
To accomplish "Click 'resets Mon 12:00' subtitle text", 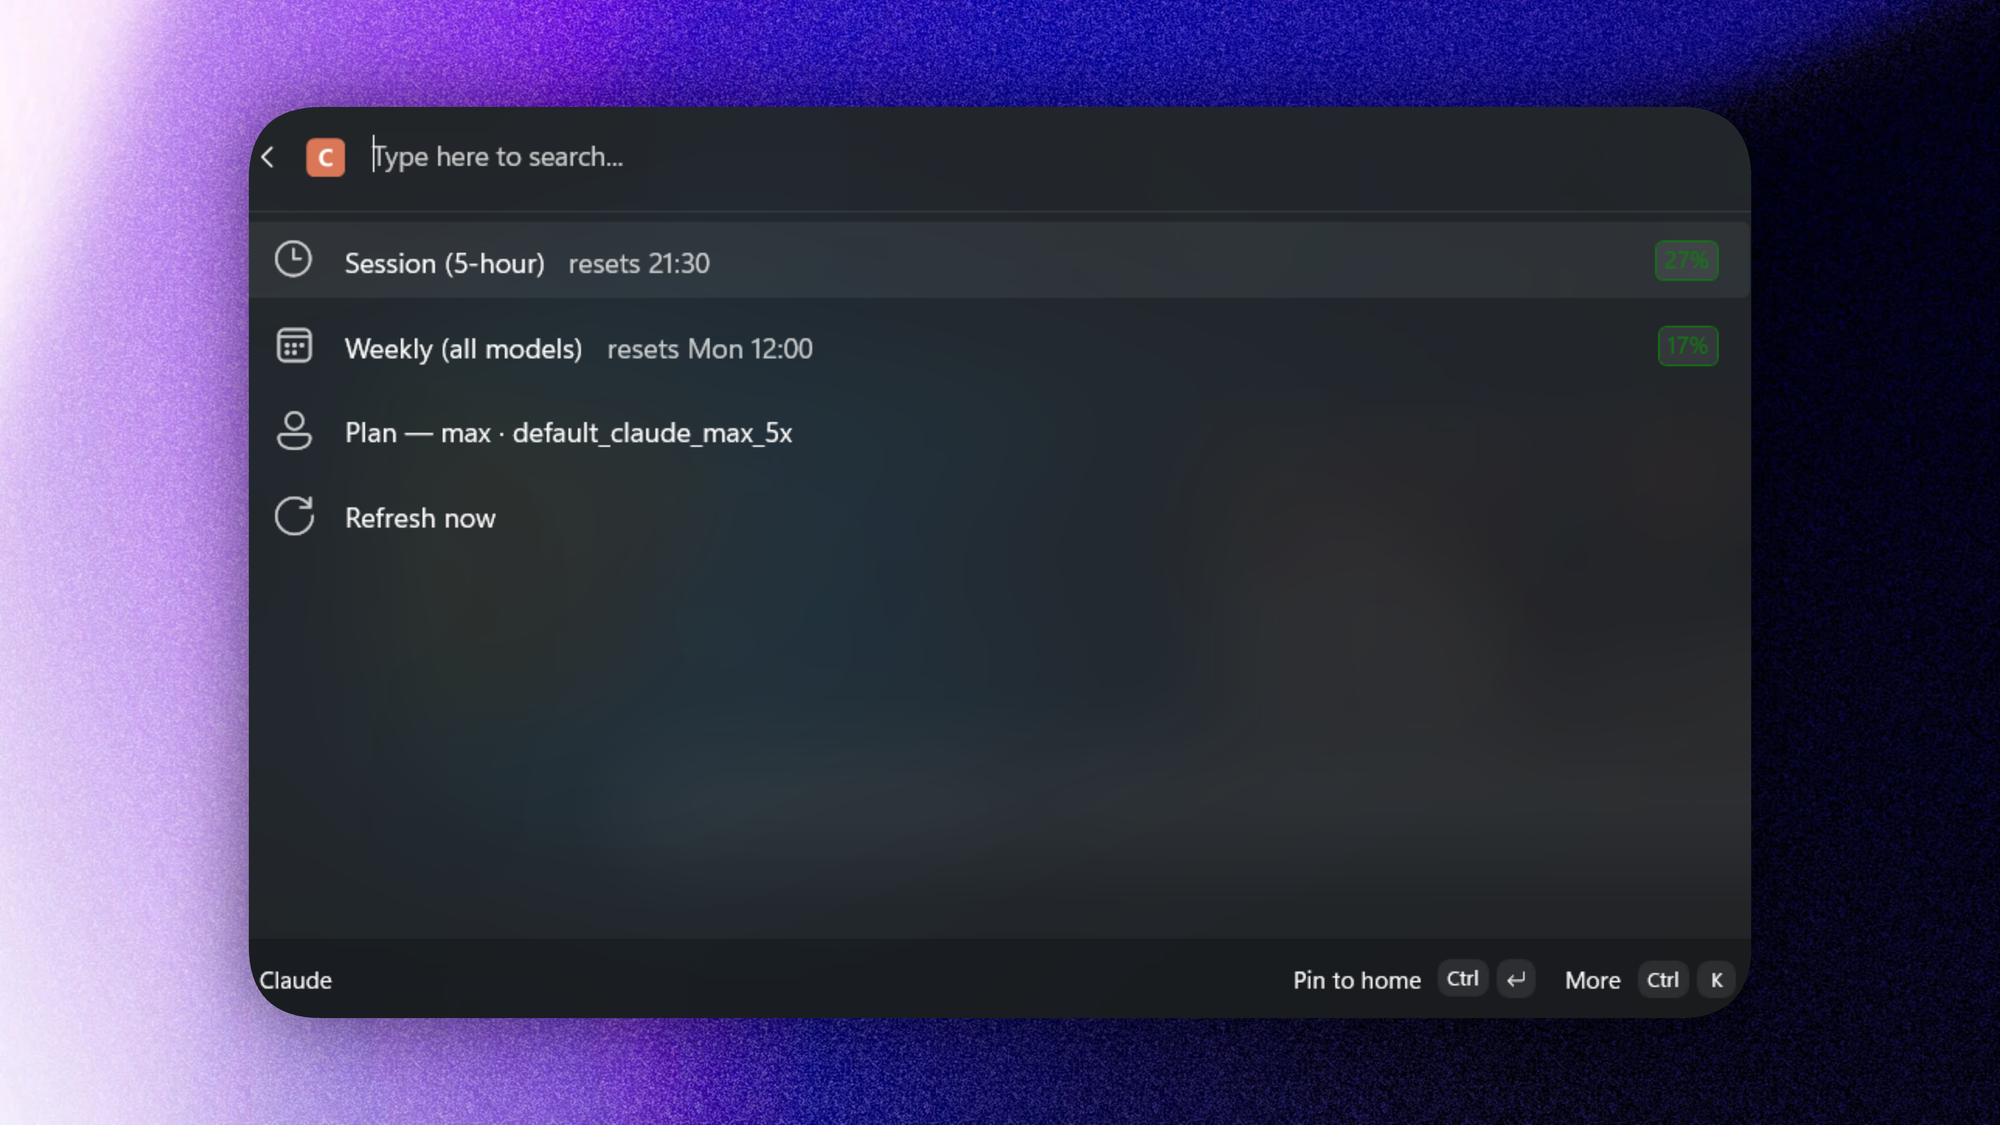I will click(710, 349).
